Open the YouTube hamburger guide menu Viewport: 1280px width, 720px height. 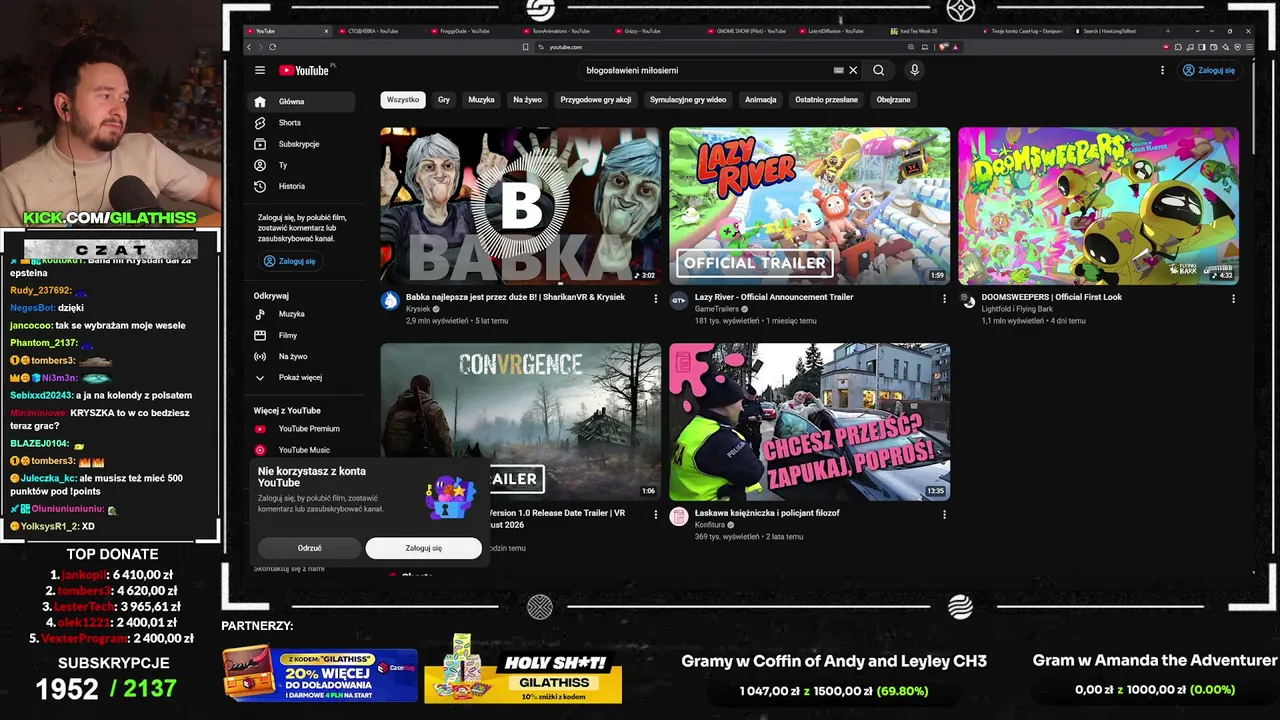260,70
